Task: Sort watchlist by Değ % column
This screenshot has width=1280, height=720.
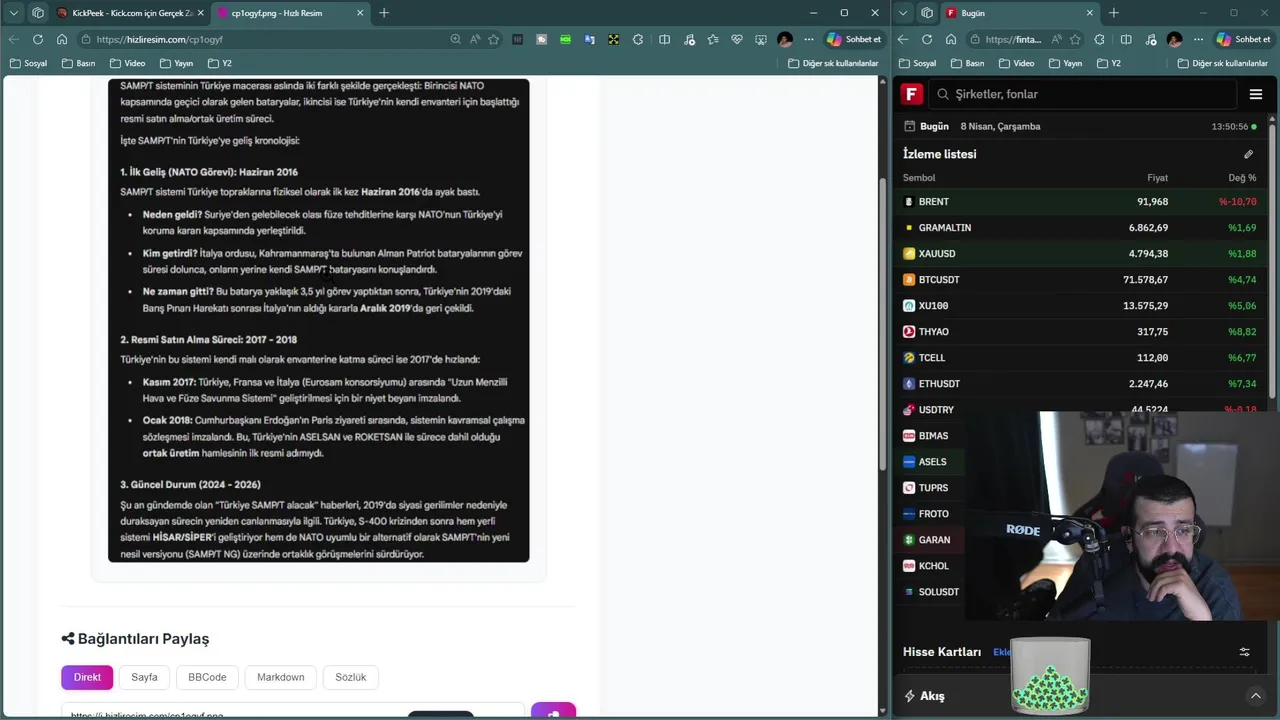Action: coord(1242,178)
